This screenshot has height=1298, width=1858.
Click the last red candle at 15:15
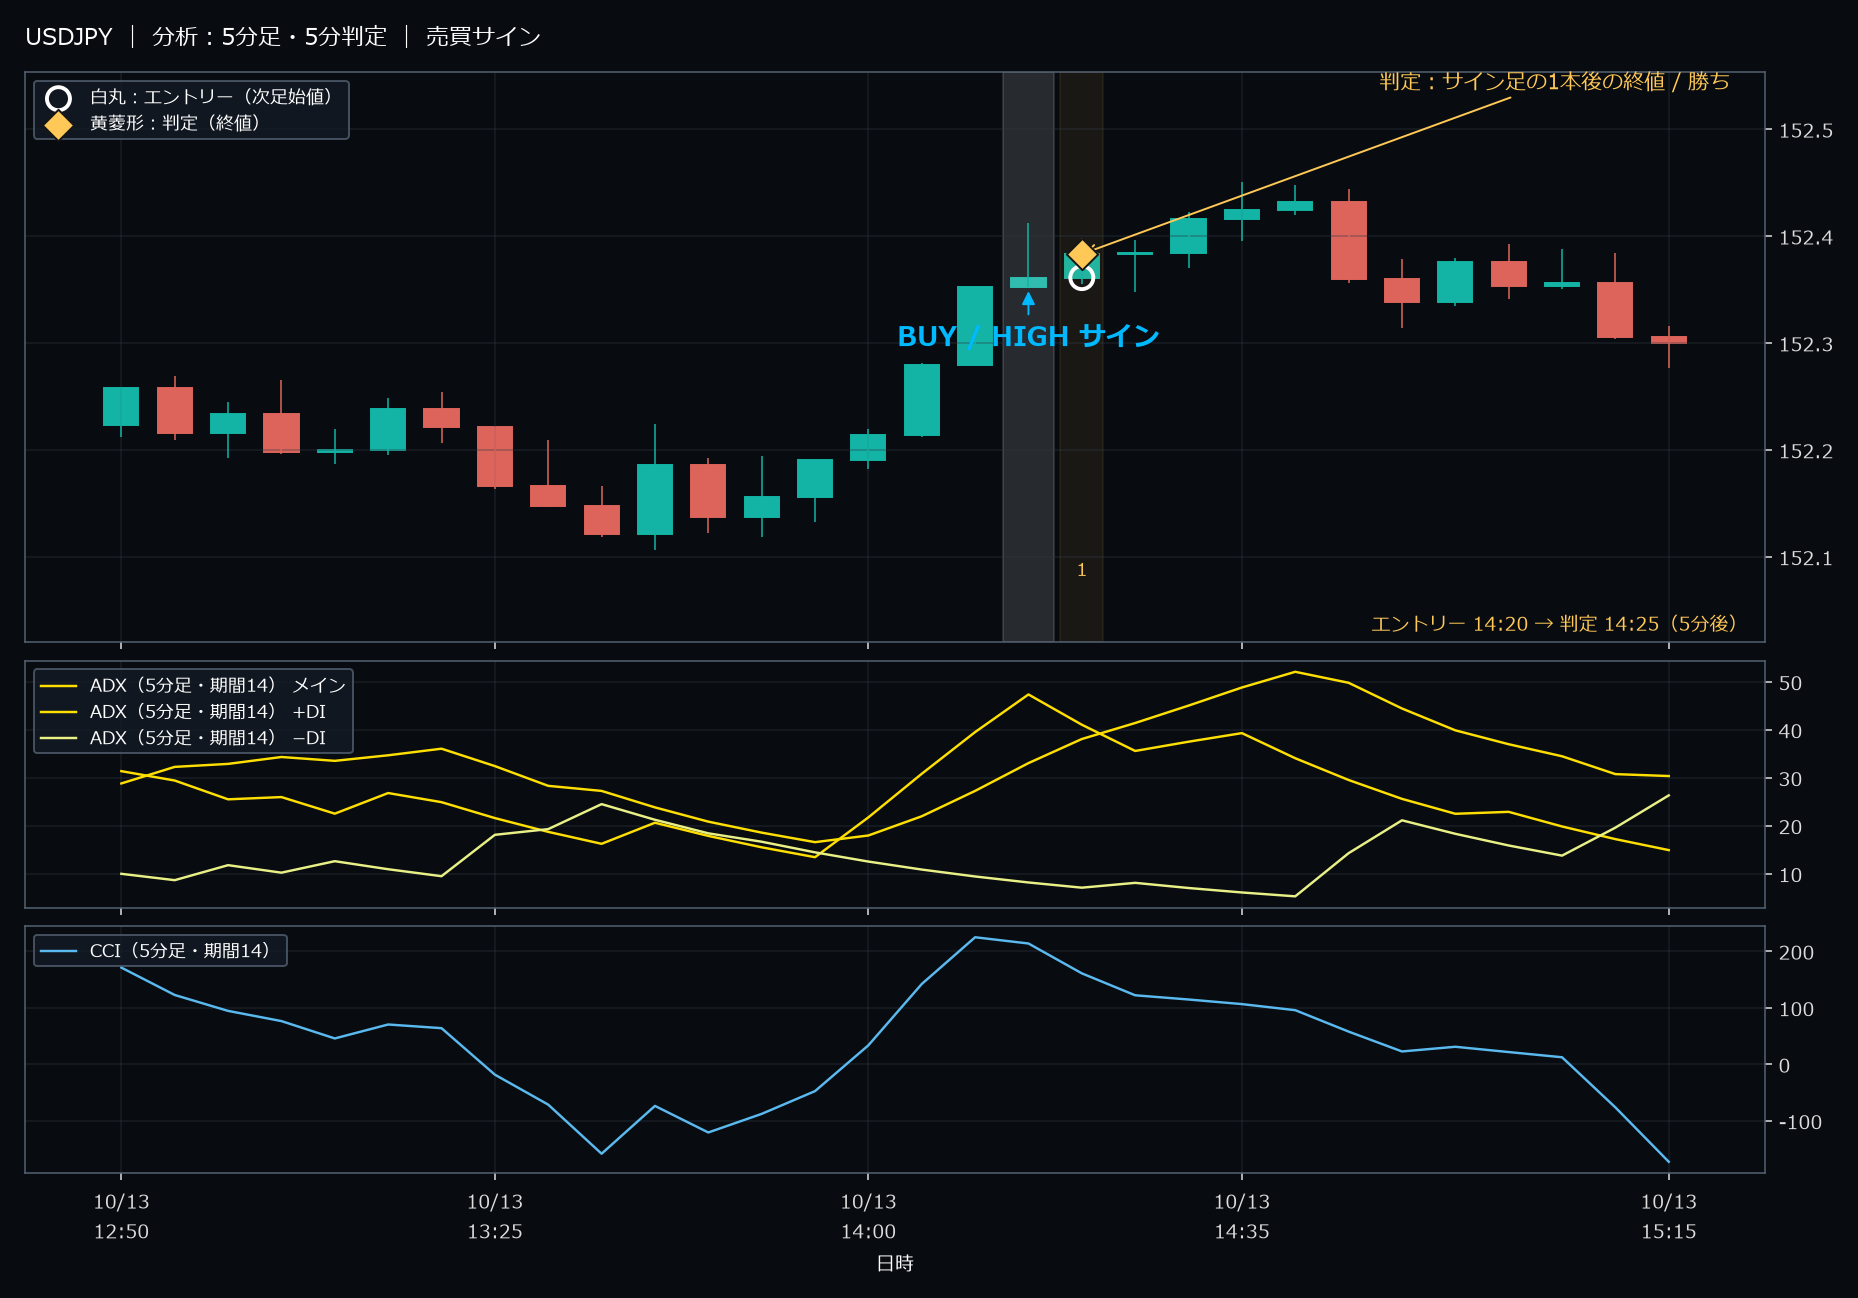(x=1669, y=340)
